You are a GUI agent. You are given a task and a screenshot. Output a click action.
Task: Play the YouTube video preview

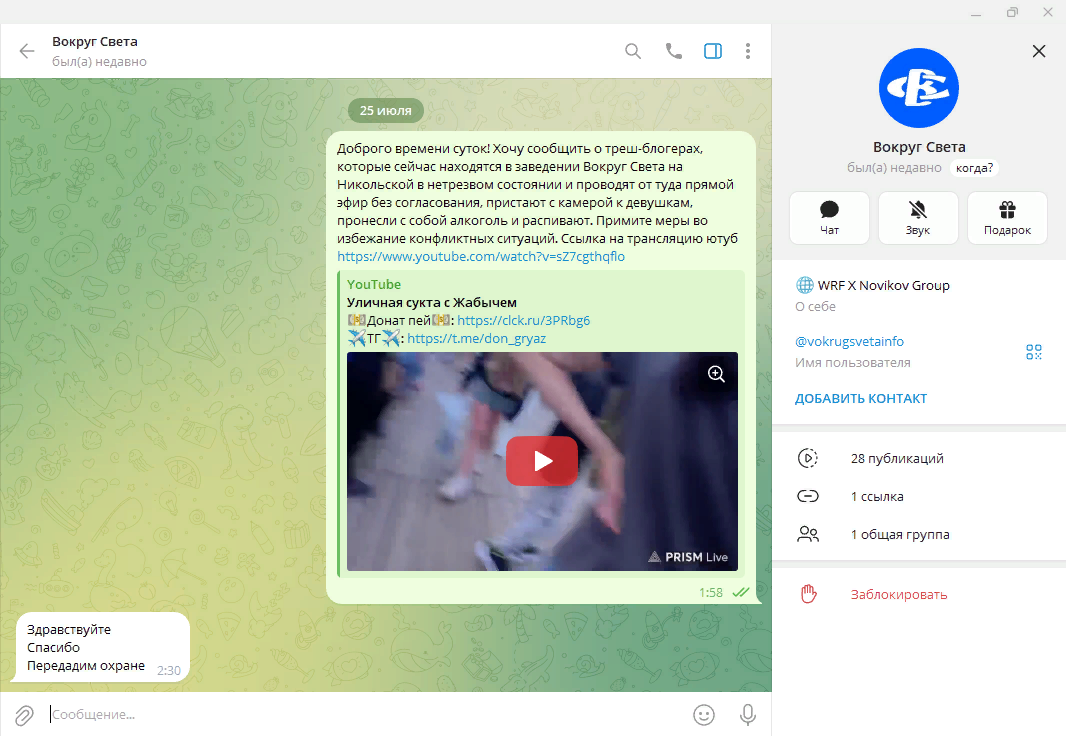click(542, 461)
